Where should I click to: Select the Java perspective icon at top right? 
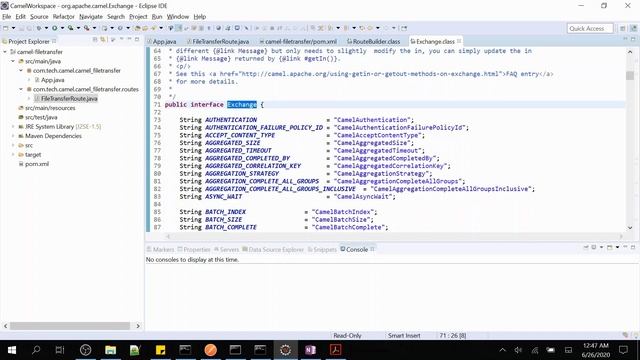[633, 28]
